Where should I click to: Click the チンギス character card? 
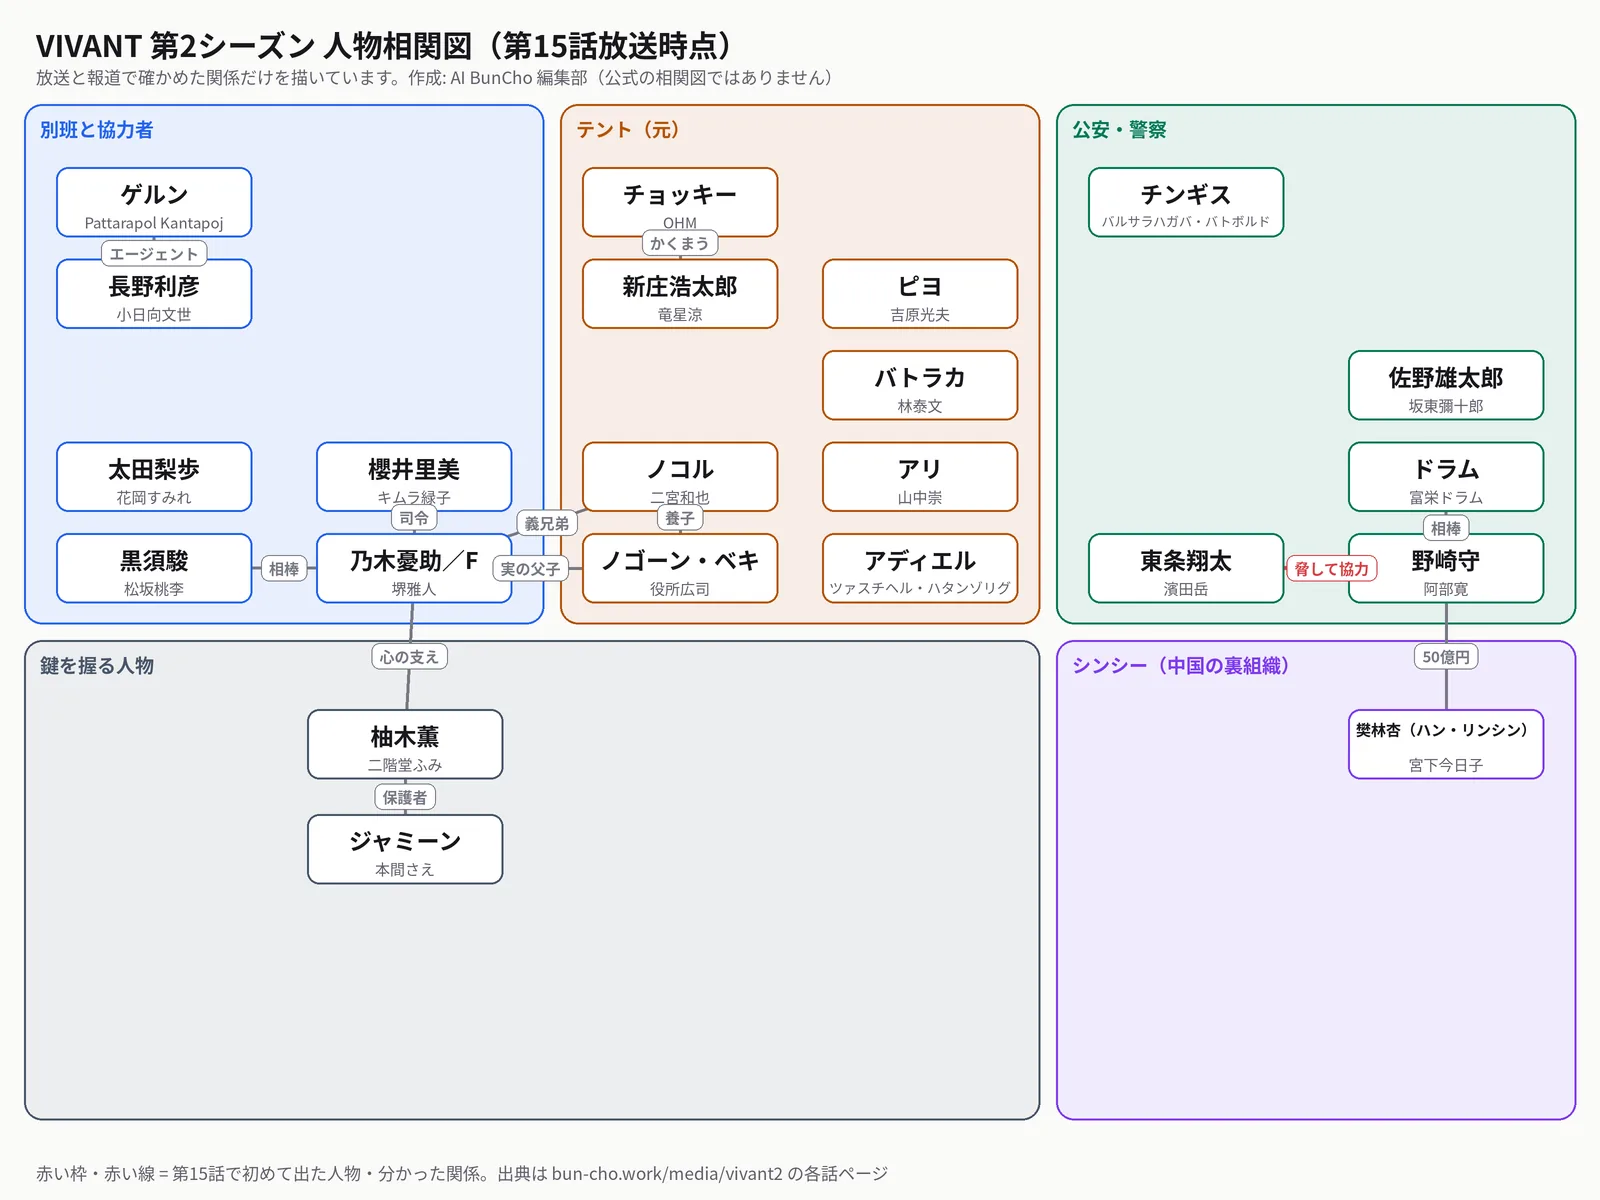(x=1186, y=202)
